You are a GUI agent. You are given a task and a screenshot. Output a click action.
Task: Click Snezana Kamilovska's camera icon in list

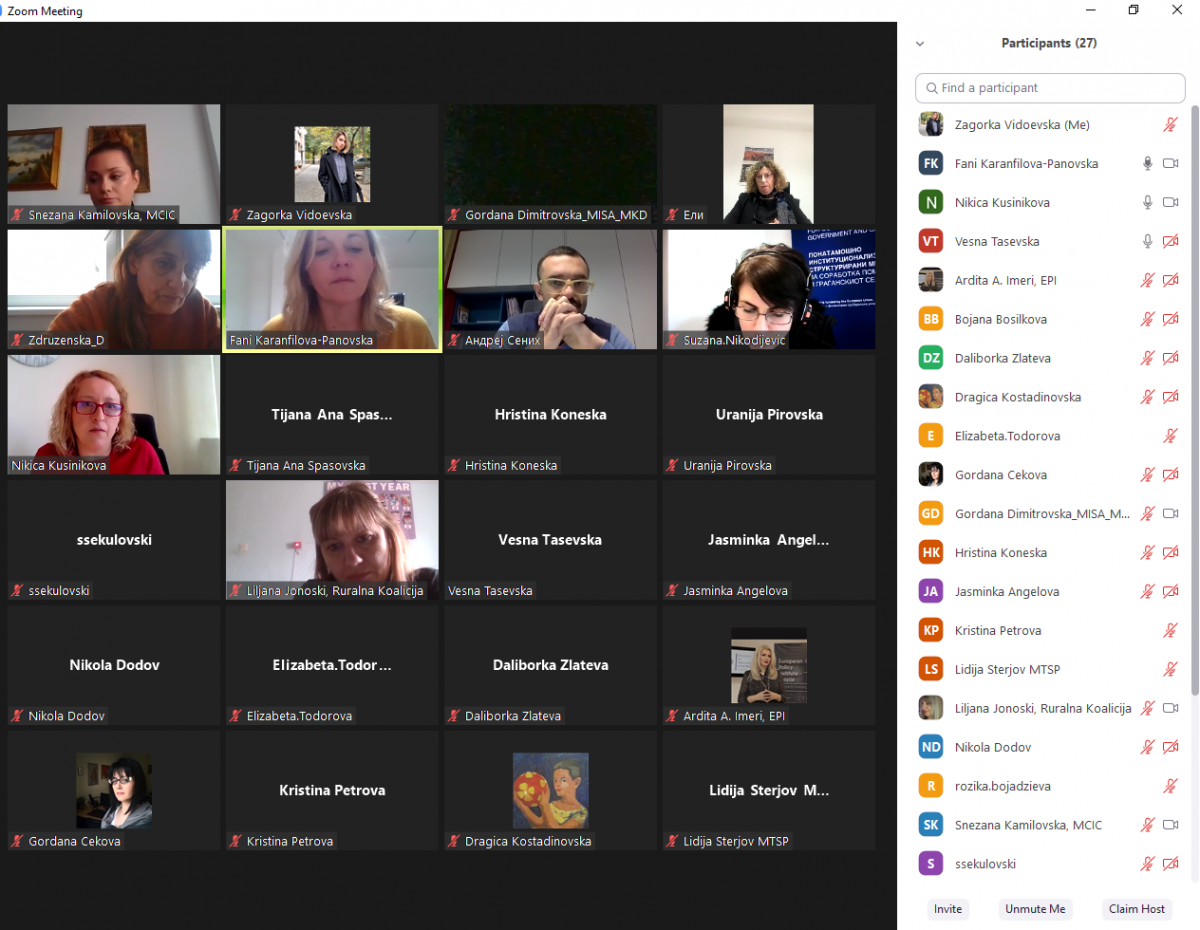[x=1170, y=826]
